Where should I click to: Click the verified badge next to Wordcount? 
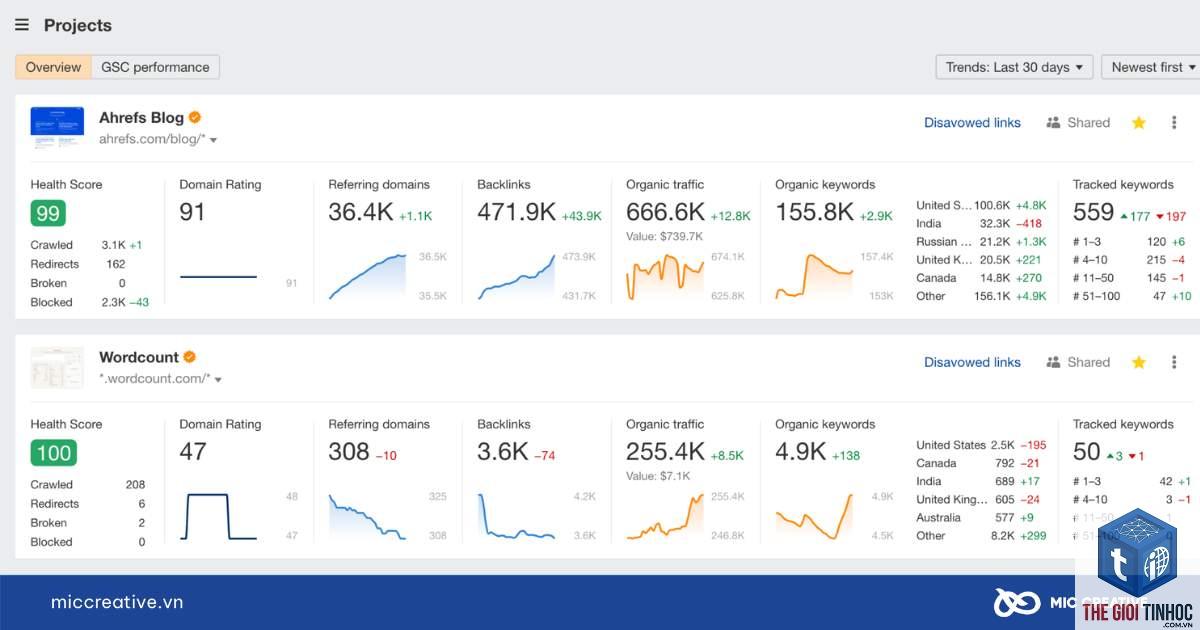point(189,357)
